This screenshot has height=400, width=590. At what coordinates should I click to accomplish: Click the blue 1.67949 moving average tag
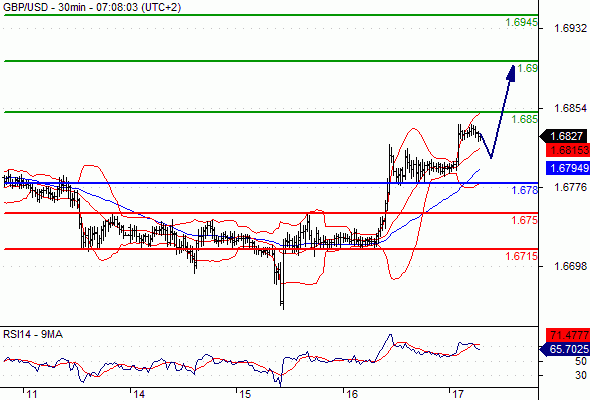568,168
